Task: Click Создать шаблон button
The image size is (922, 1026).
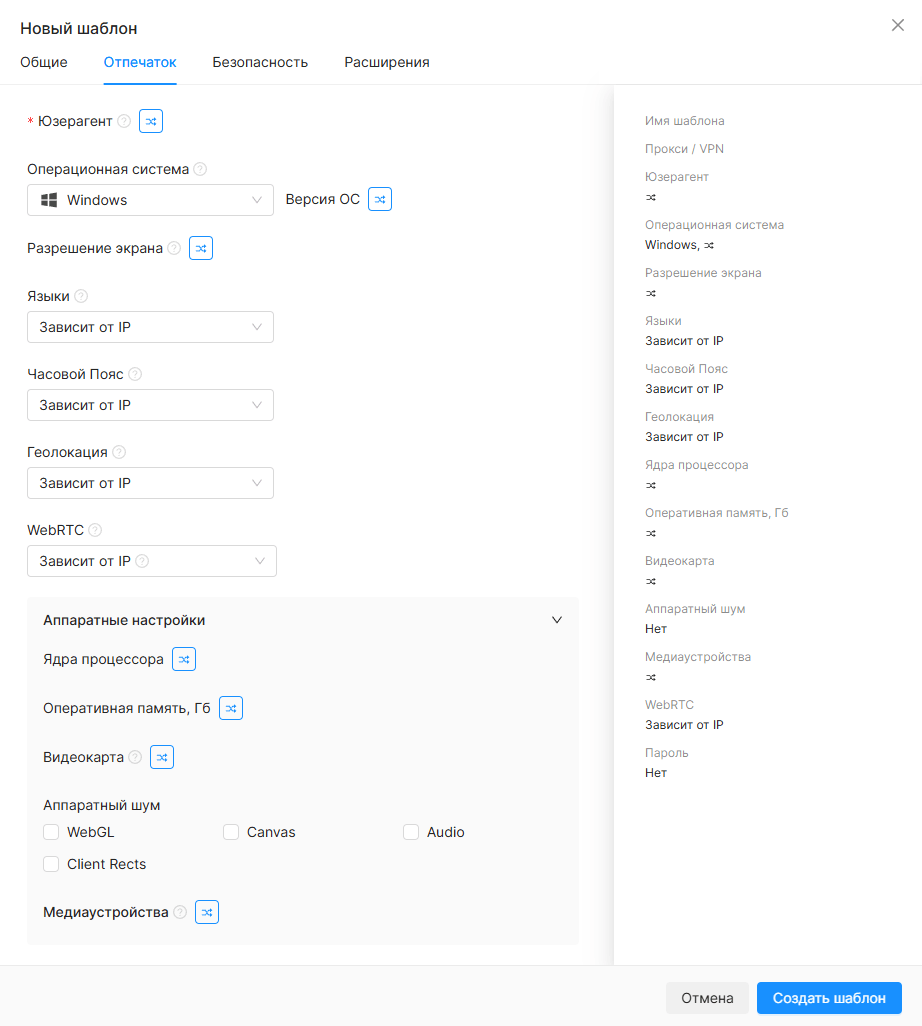Action: pyautogui.click(x=829, y=998)
